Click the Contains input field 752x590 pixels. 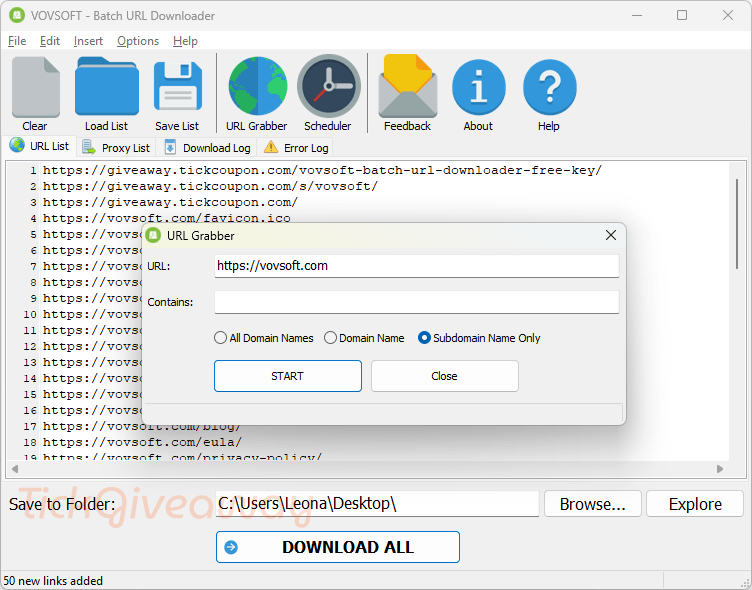[417, 302]
